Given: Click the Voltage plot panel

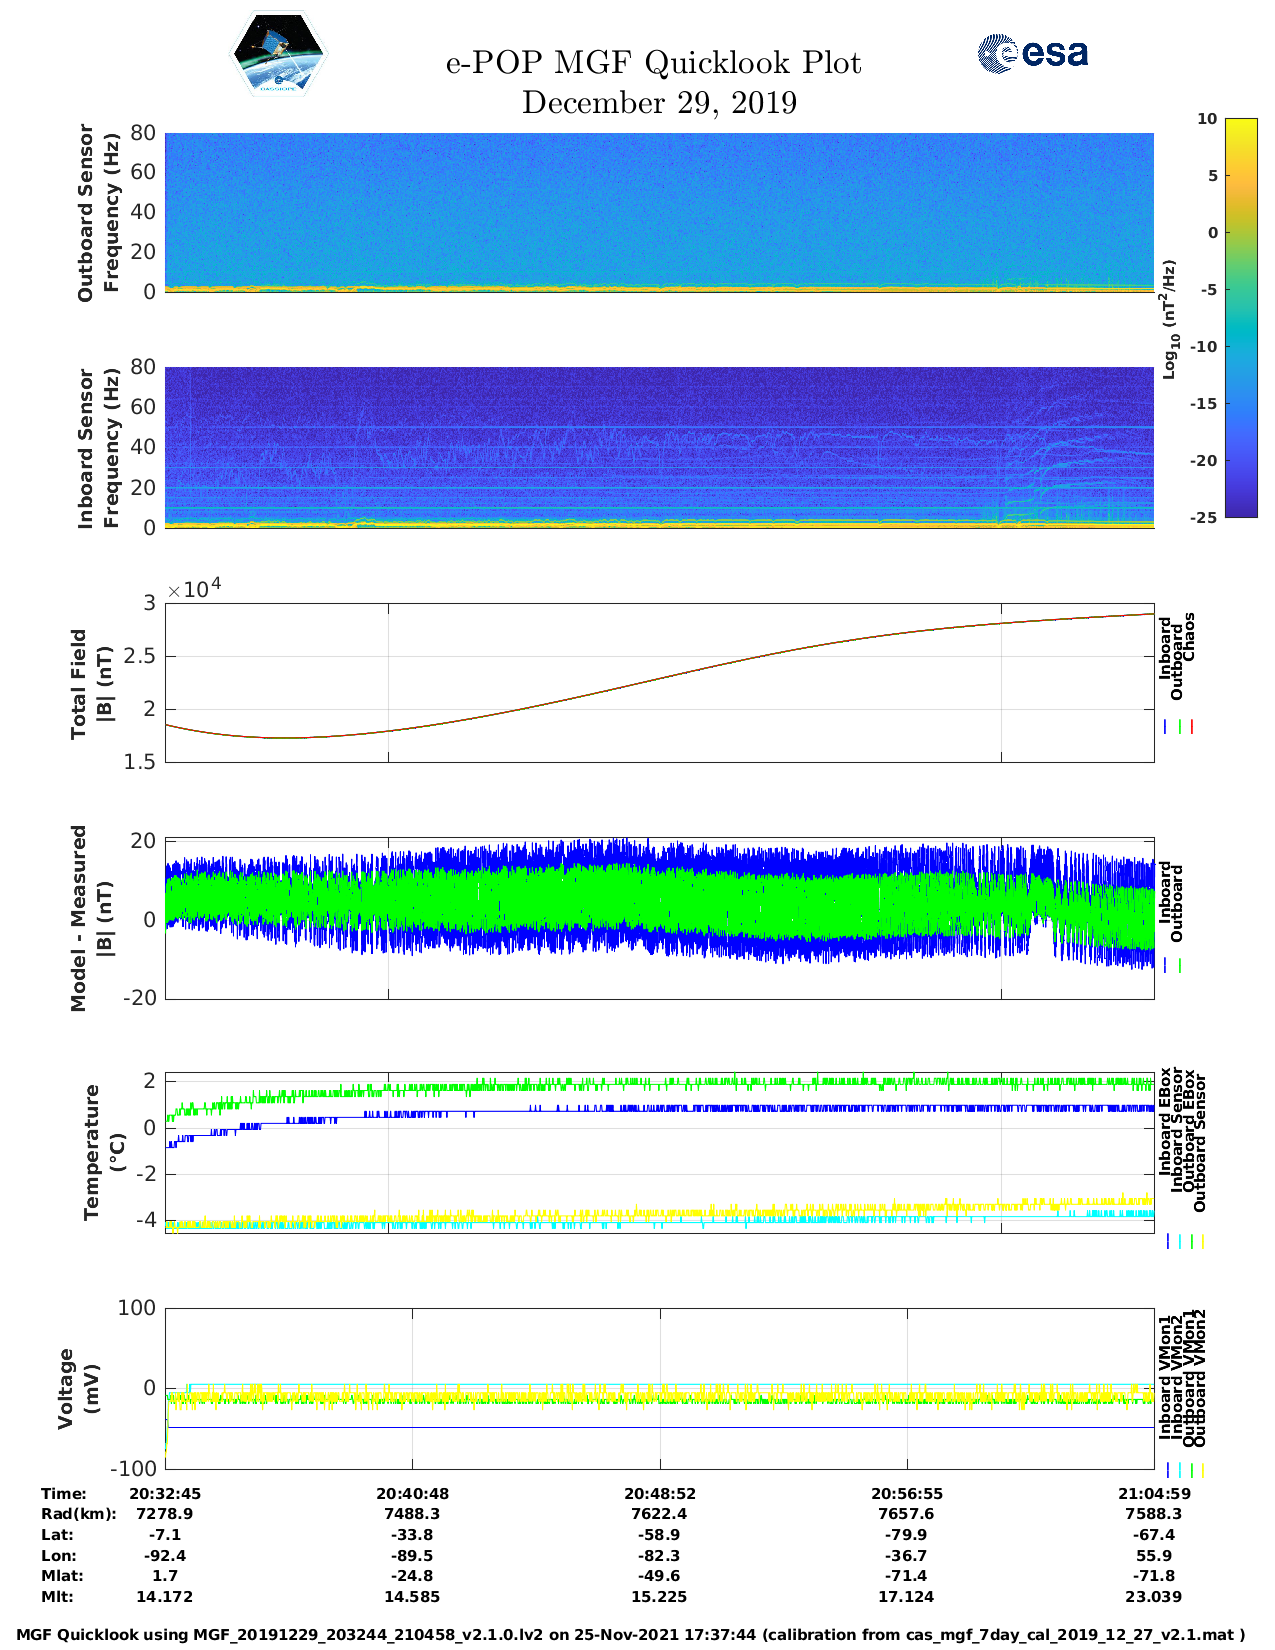Looking at the screenshot, I should 659,1389.
